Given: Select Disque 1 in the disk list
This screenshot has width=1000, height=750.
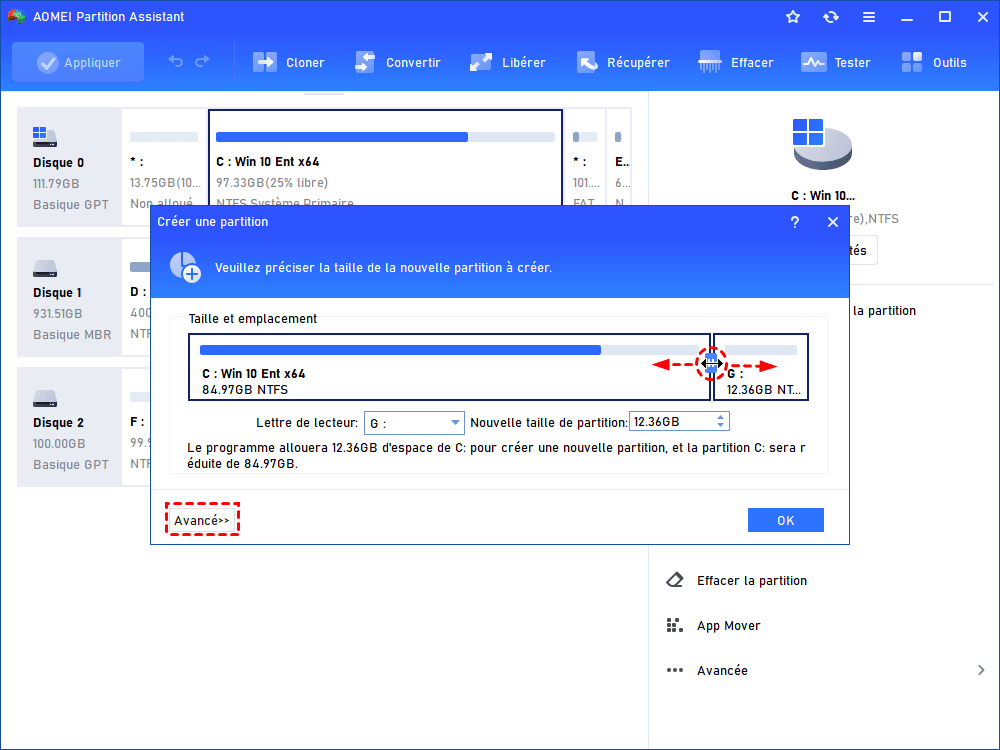Looking at the screenshot, I should (x=70, y=297).
